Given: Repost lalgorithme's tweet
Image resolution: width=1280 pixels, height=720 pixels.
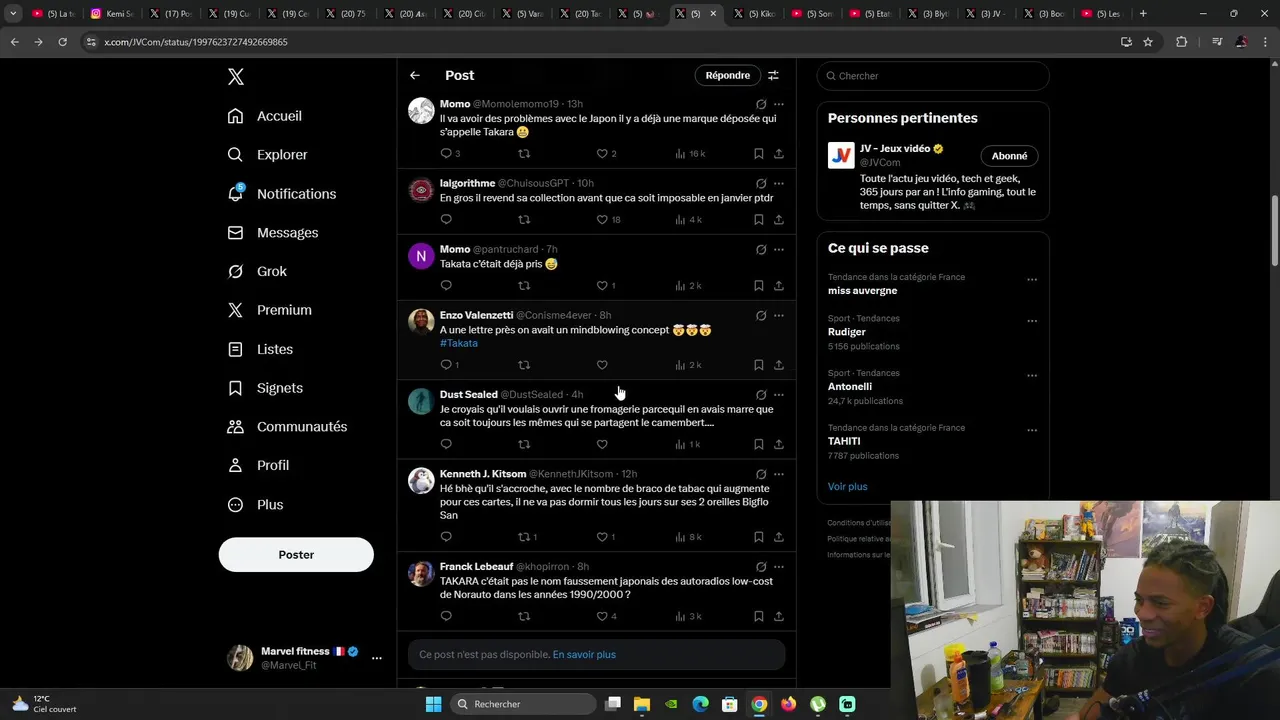Looking at the screenshot, I should pyautogui.click(x=524, y=219).
